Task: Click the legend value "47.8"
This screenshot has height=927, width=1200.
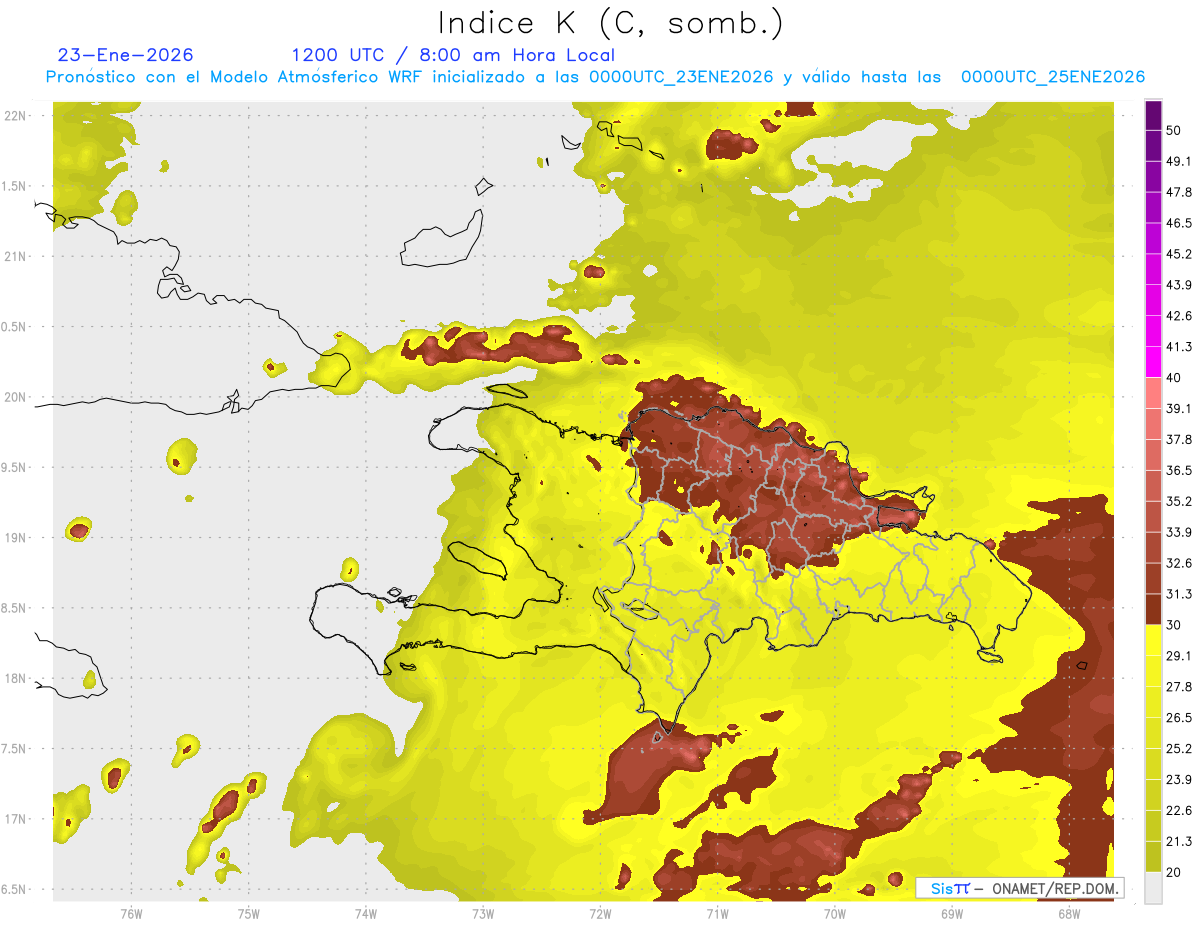Action: coord(1179,193)
